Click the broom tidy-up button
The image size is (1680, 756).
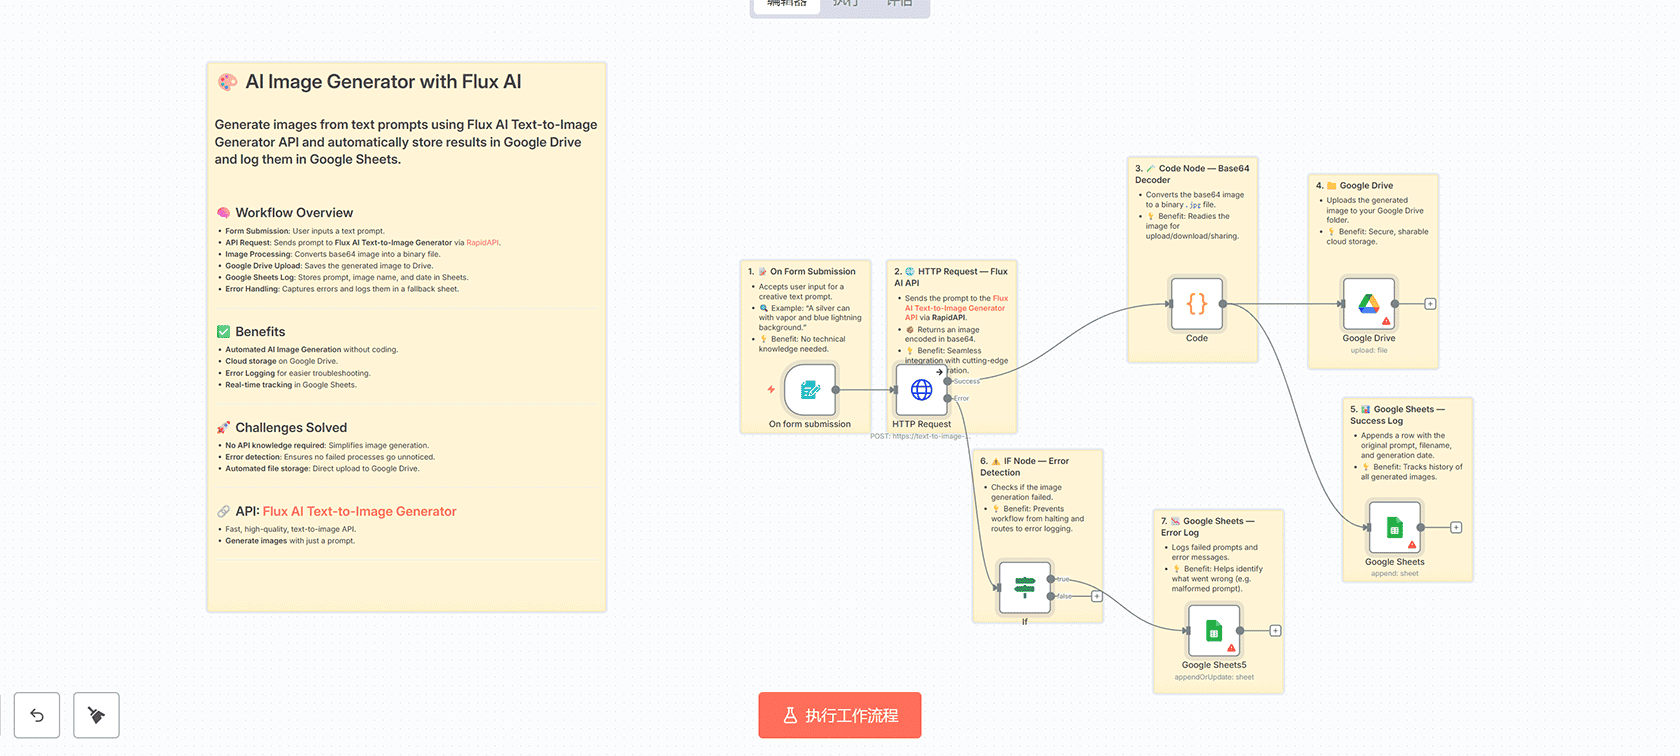tap(96, 715)
